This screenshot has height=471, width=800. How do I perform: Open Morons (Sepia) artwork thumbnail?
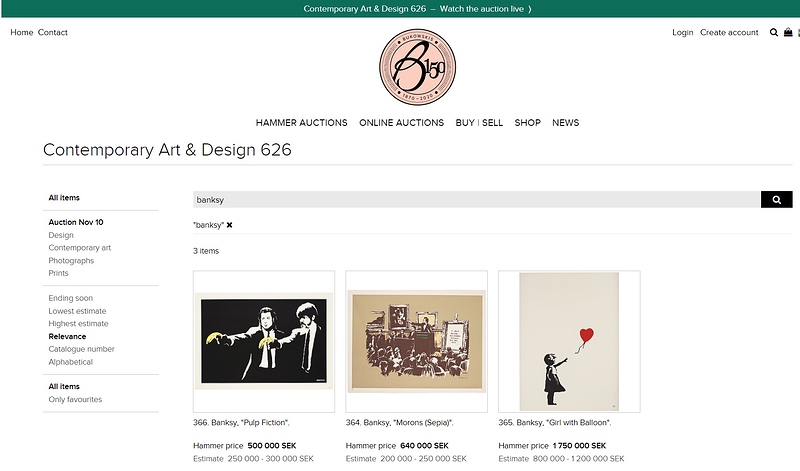point(416,342)
